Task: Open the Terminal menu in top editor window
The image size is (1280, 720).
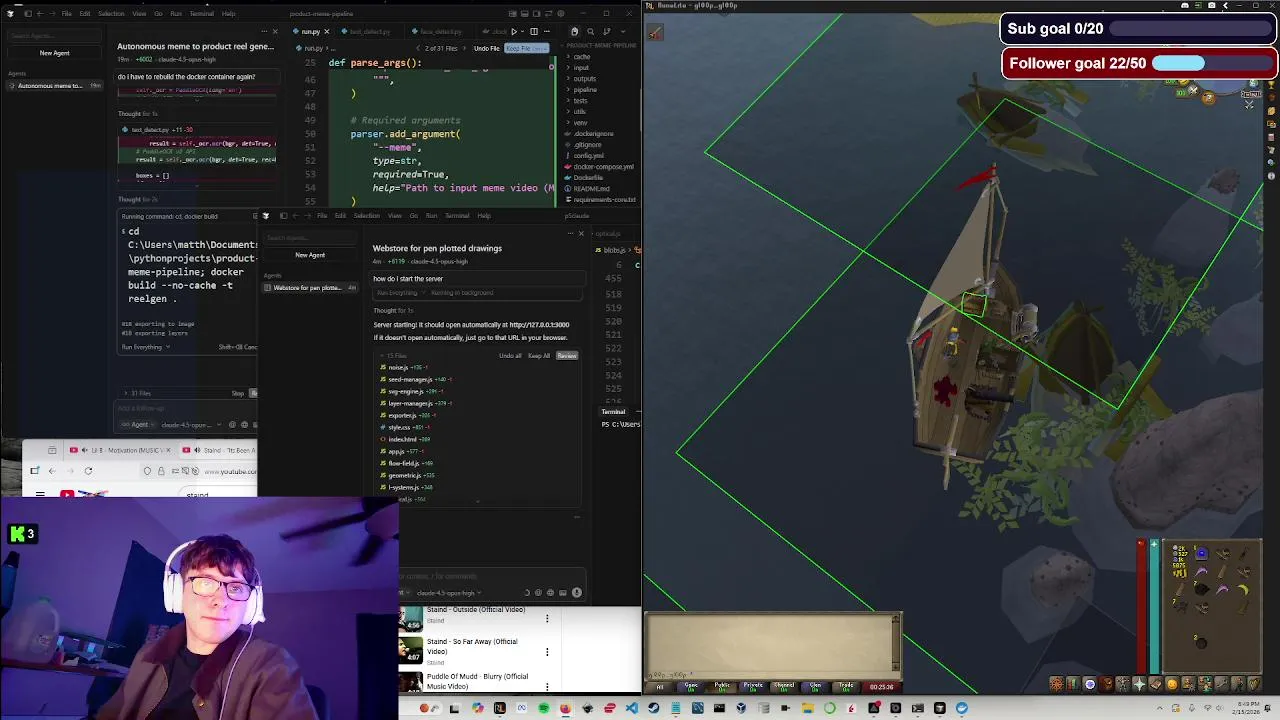Action: pyautogui.click(x=201, y=14)
